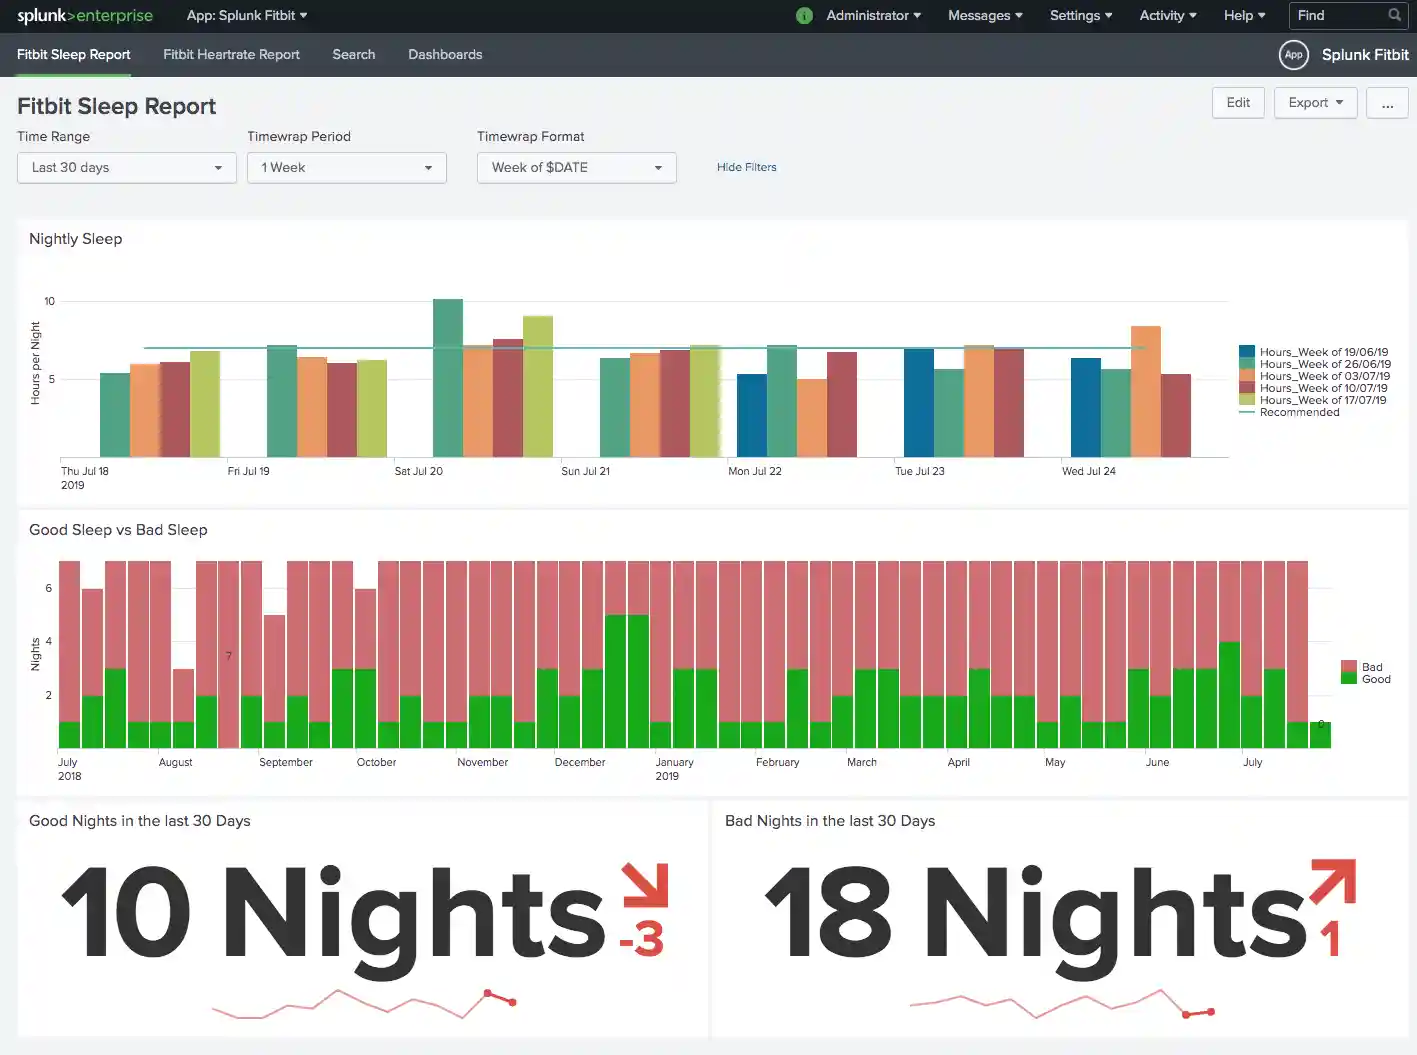Click the red down arrow trend indicator

[644, 886]
